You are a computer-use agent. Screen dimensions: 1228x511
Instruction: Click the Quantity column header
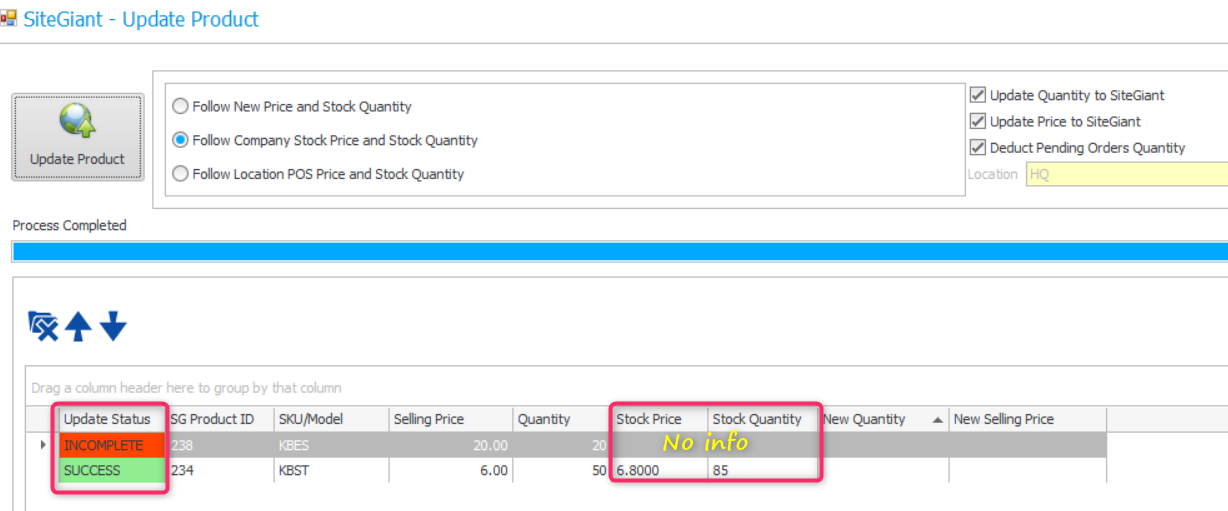562,419
